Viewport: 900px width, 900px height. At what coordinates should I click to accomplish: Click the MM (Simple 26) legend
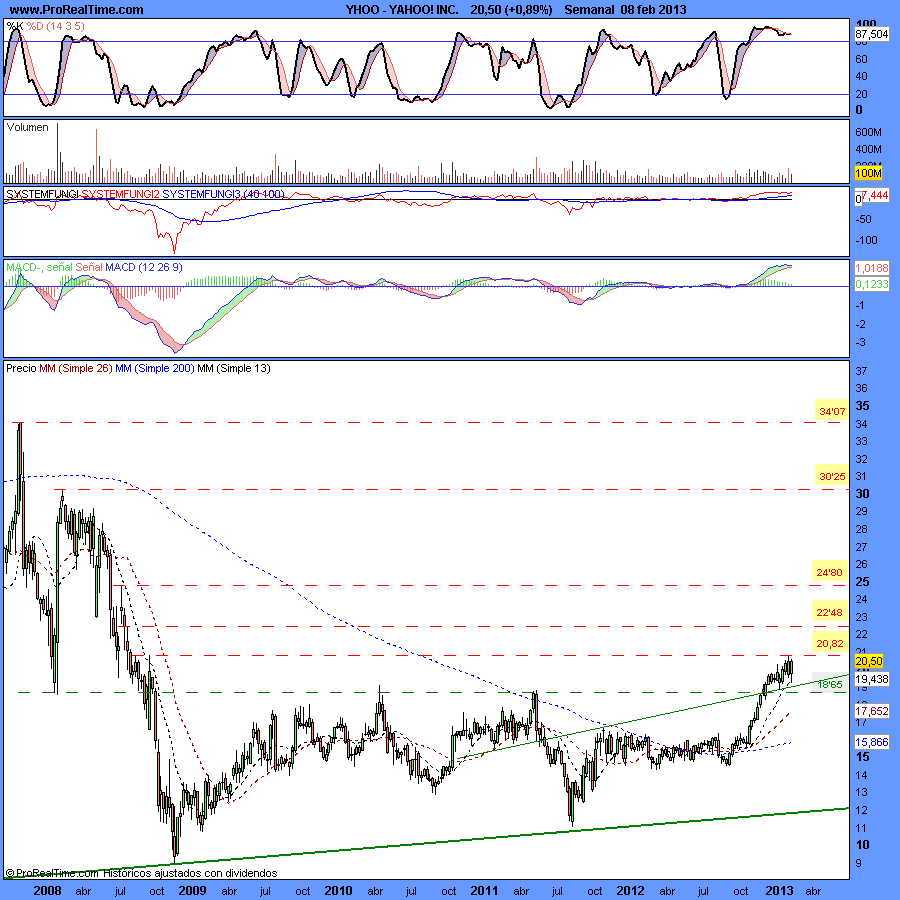[76, 368]
